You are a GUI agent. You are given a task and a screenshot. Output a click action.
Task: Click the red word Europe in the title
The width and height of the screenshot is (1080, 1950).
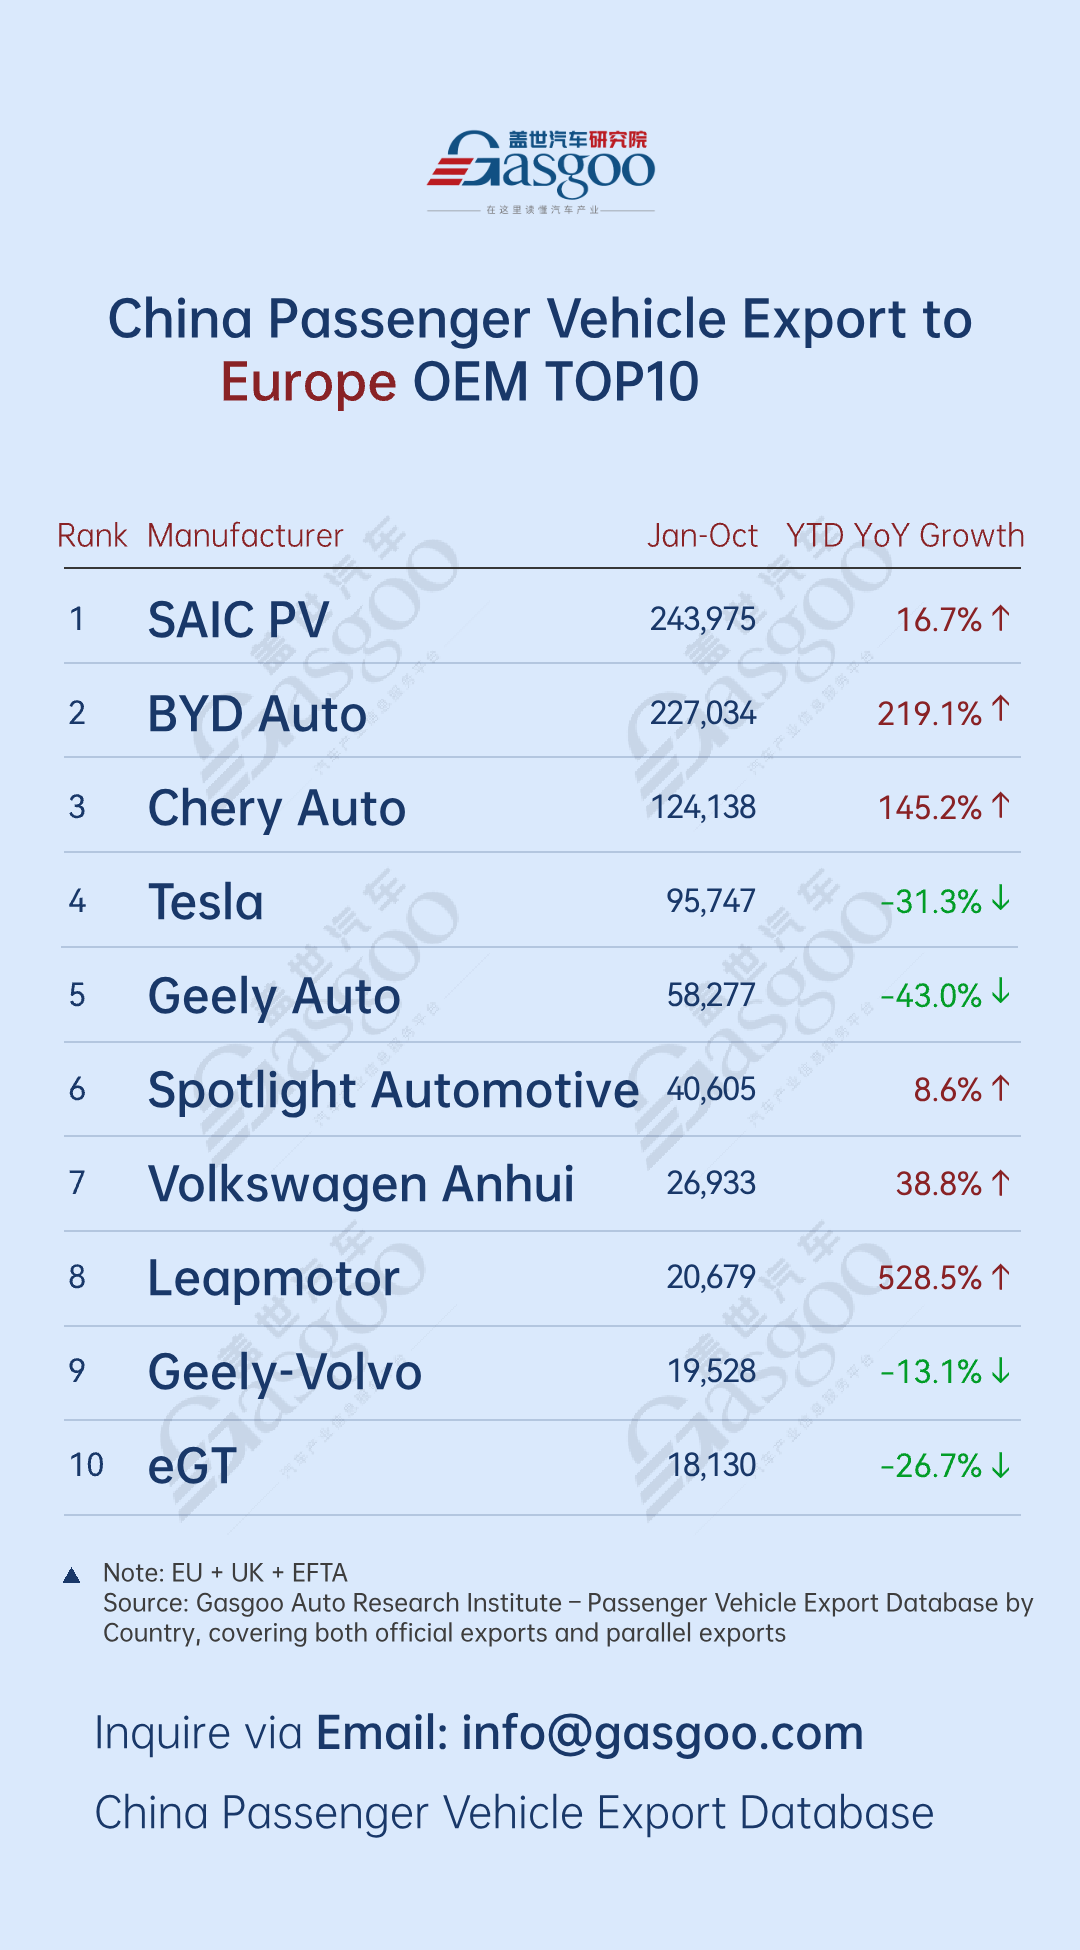click(308, 383)
